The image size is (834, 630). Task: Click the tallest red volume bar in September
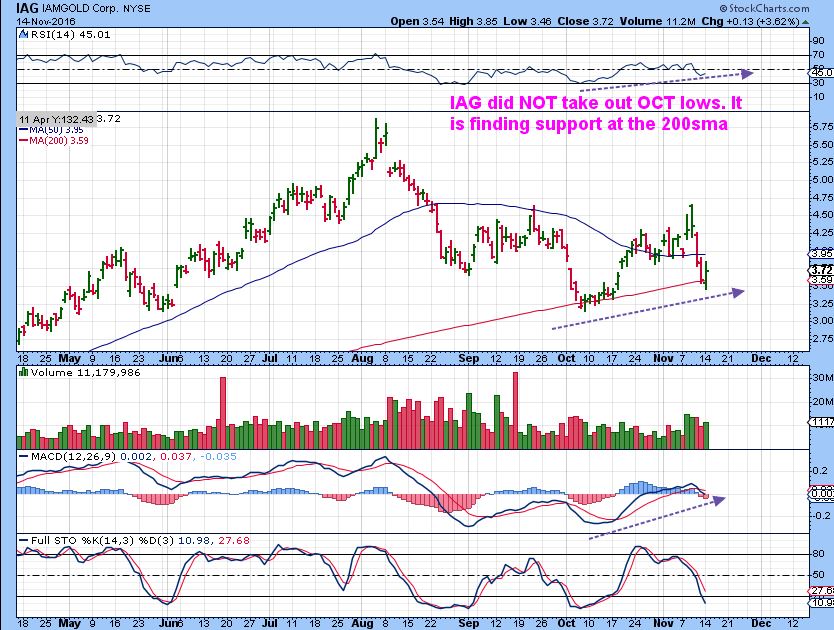pyautogui.click(x=515, y=411)
